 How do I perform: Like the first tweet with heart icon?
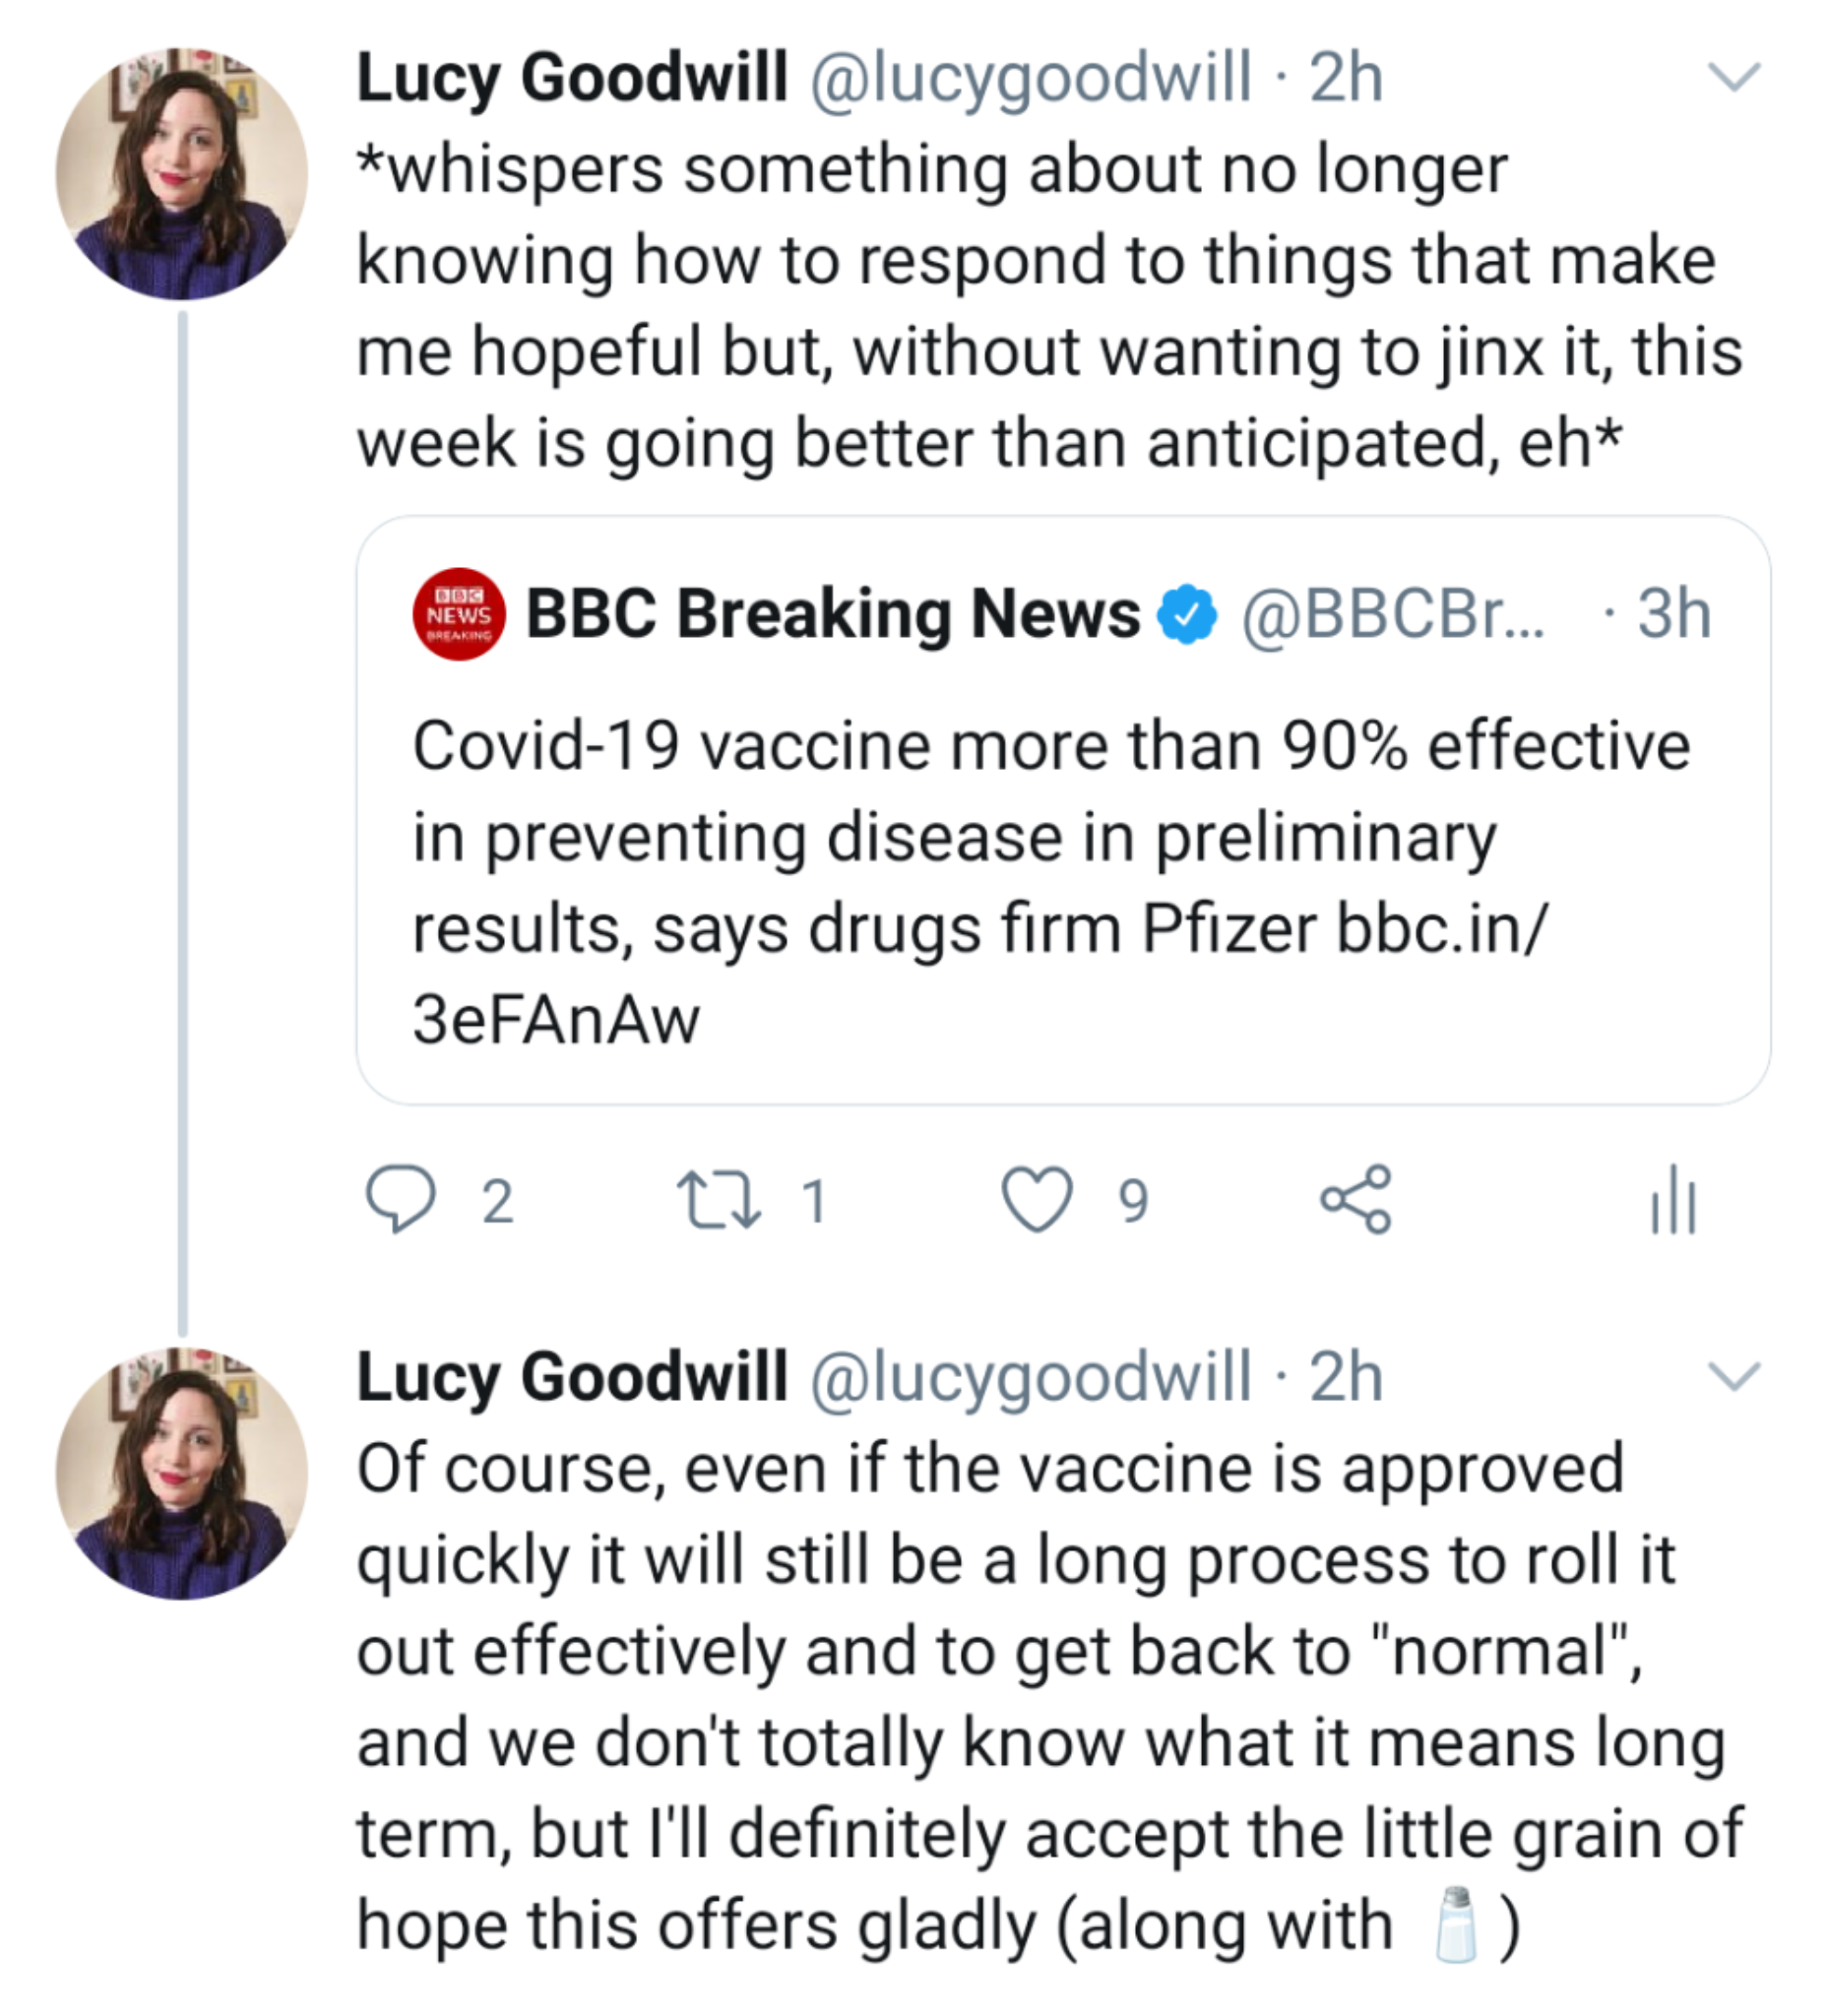[x=1037, y=1199]
